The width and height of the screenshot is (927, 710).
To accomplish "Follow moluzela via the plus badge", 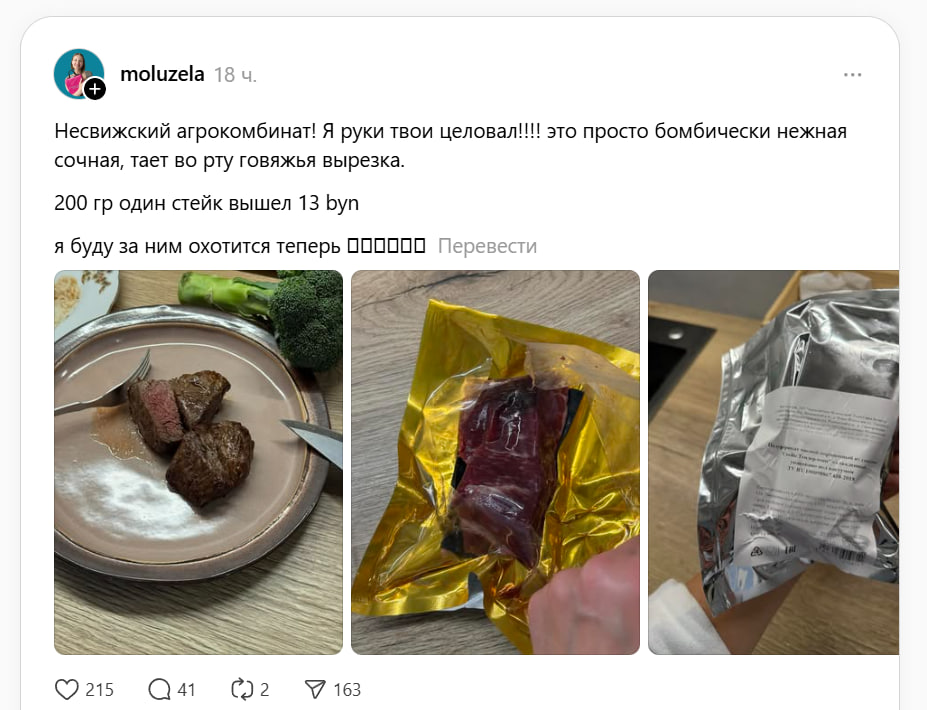I will tap(95, 89).
